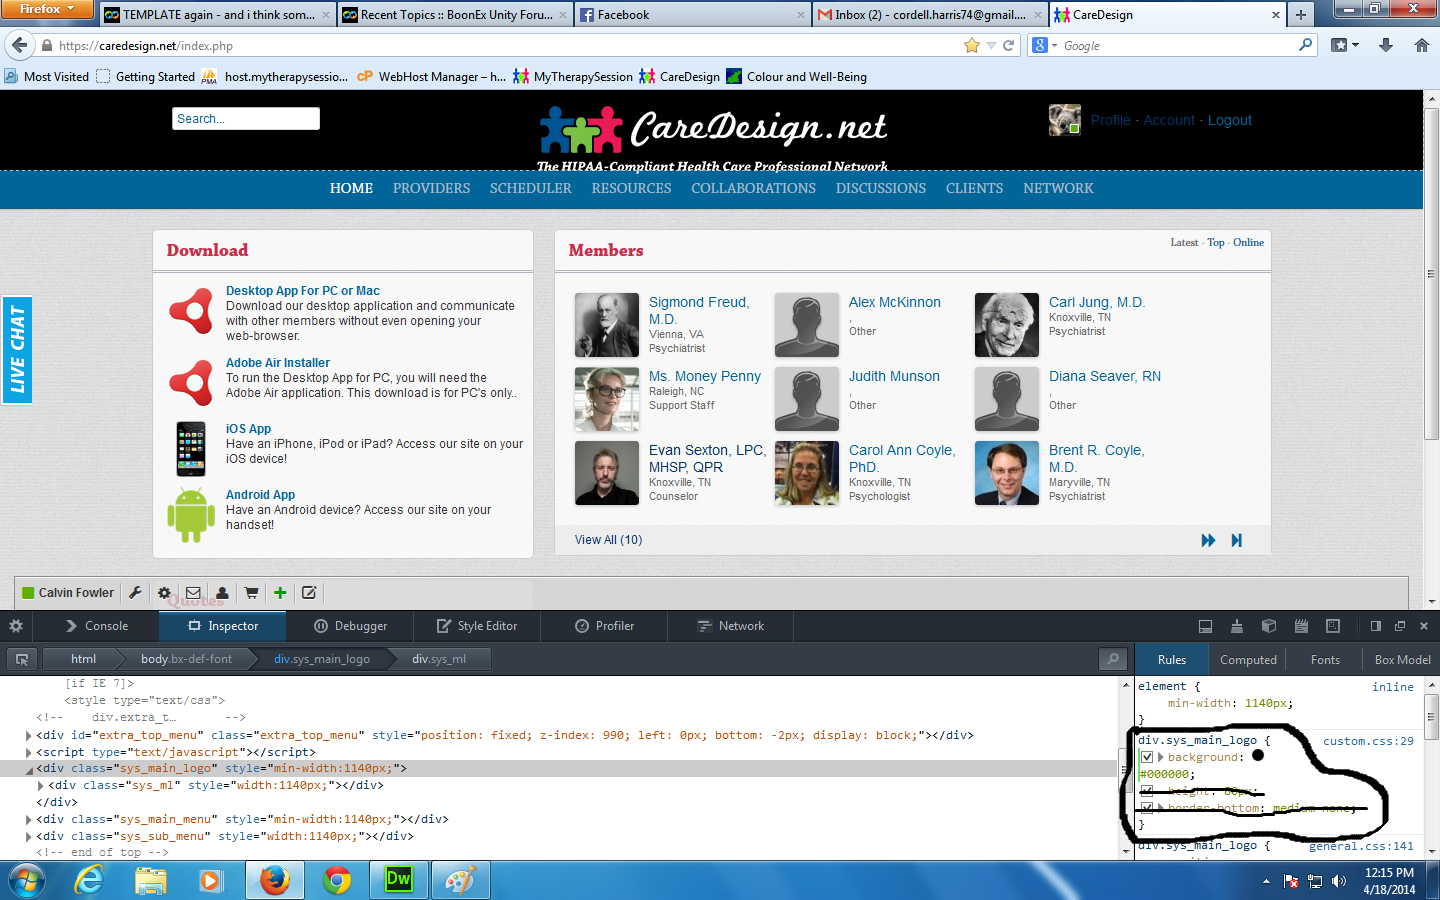This screenshot has height=900, width=1440.
Task: Open a new browser tab
Action: tap(1301, 14)
